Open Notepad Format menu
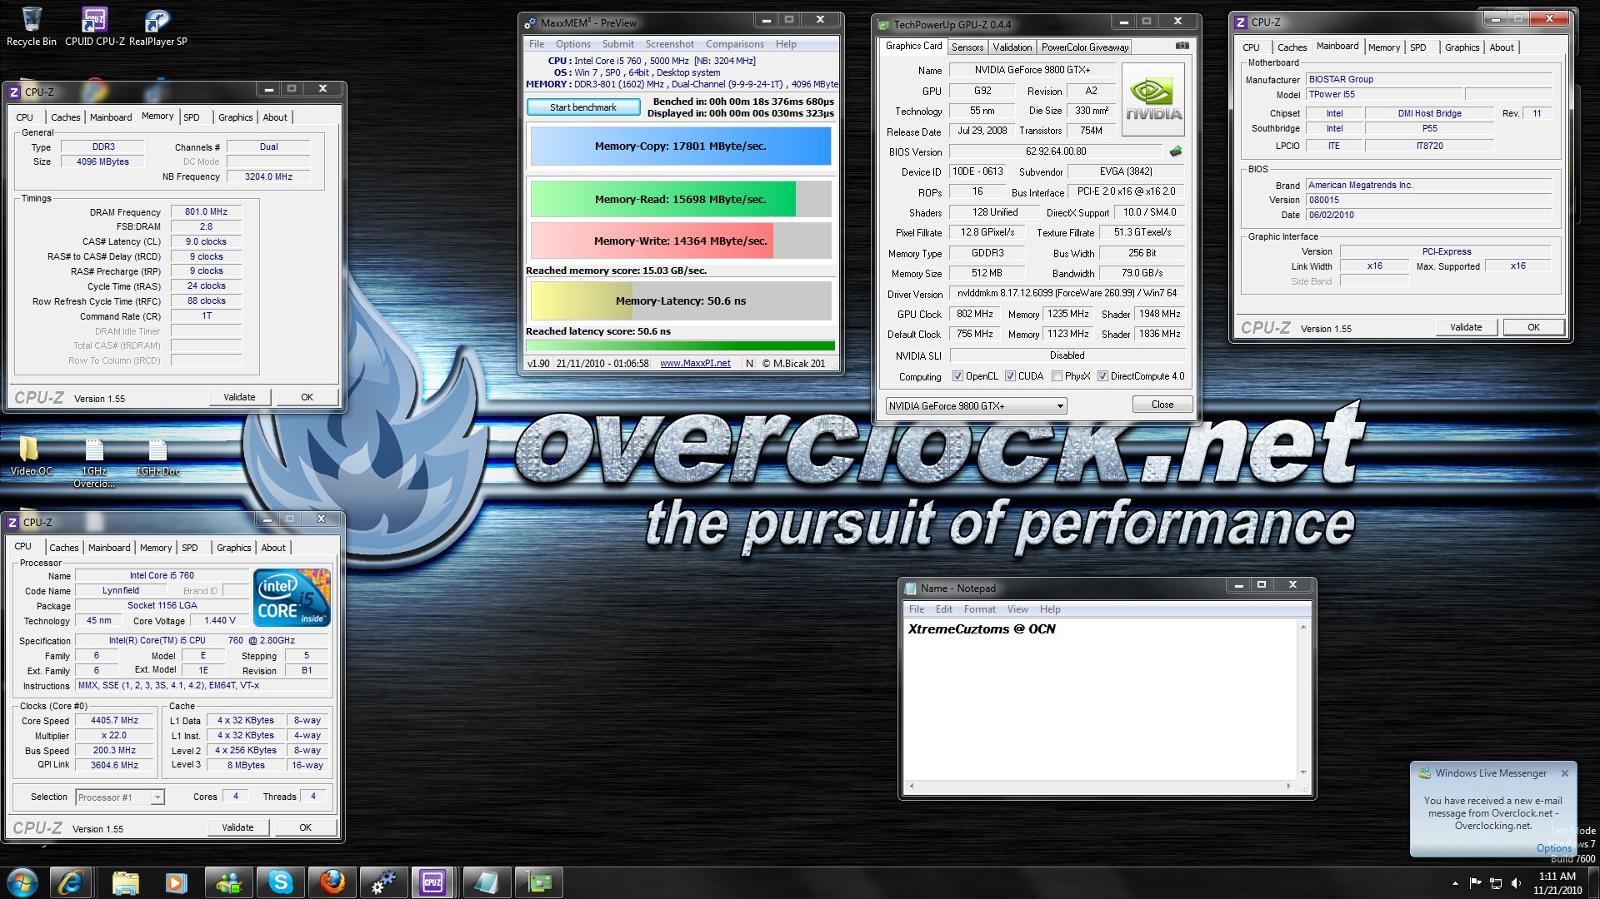 [x=979, y=609]
